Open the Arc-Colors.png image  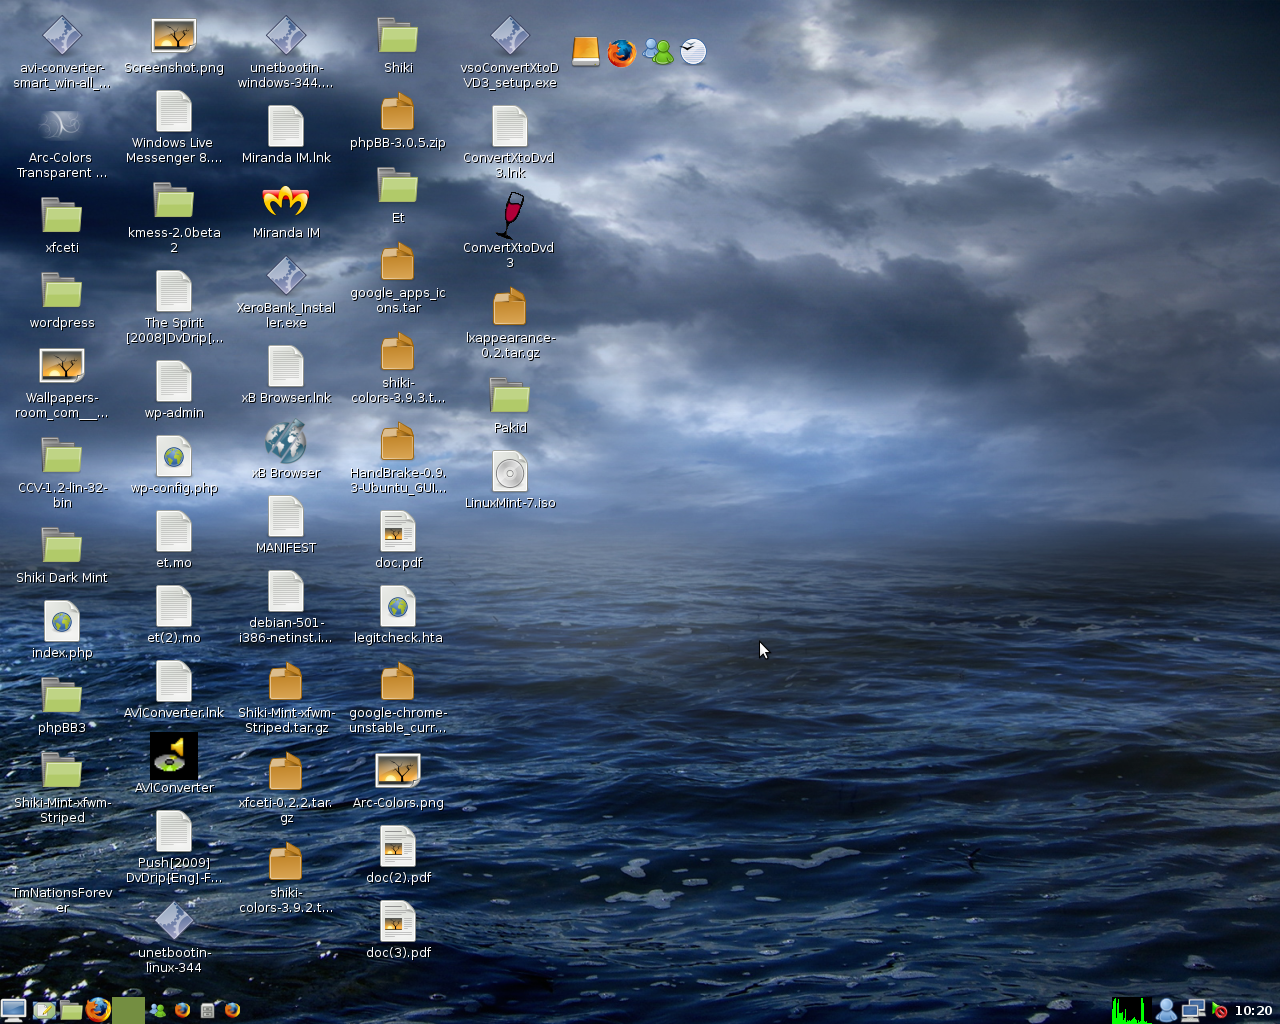point(398,770)
